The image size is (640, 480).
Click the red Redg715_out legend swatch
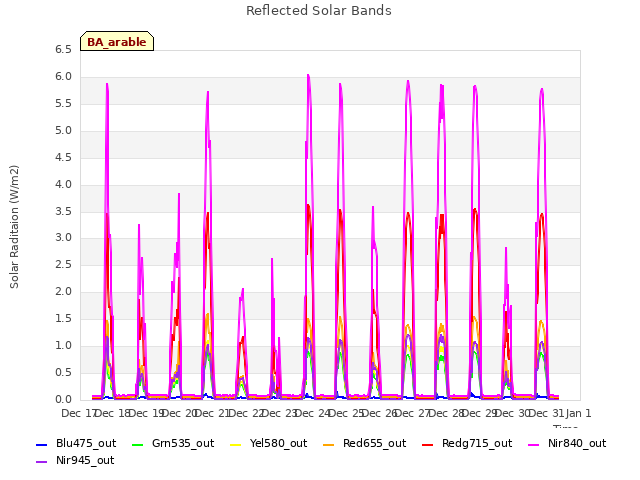[427, 444]
